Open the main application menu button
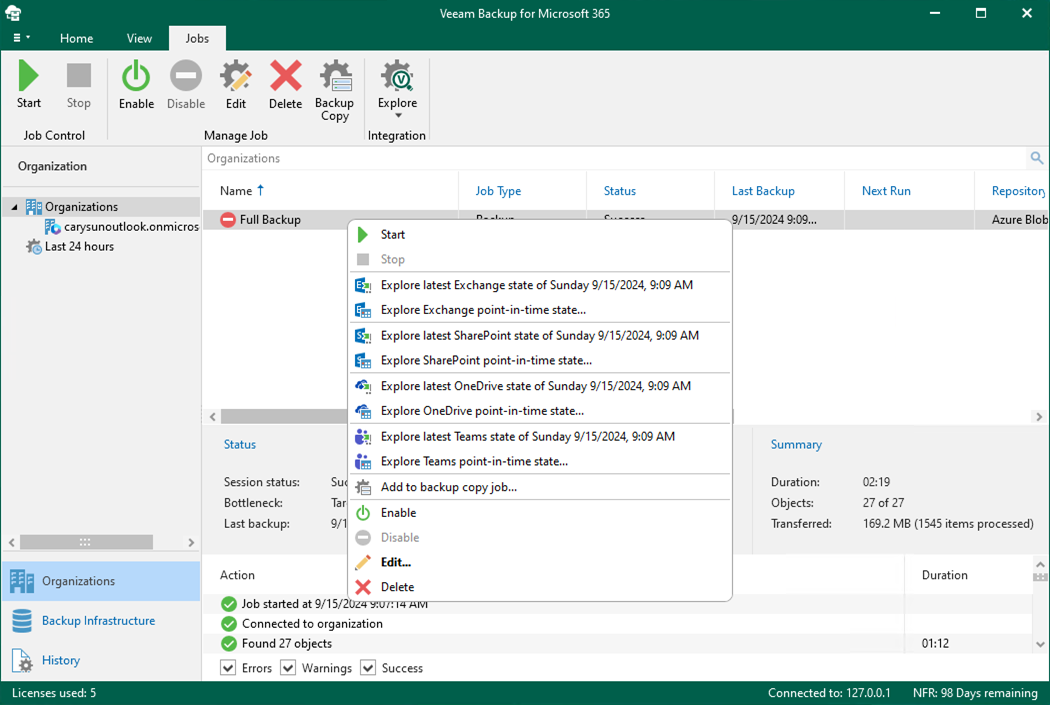The width and height of the screenshot is (1050, 705). (x=21, y=38)
